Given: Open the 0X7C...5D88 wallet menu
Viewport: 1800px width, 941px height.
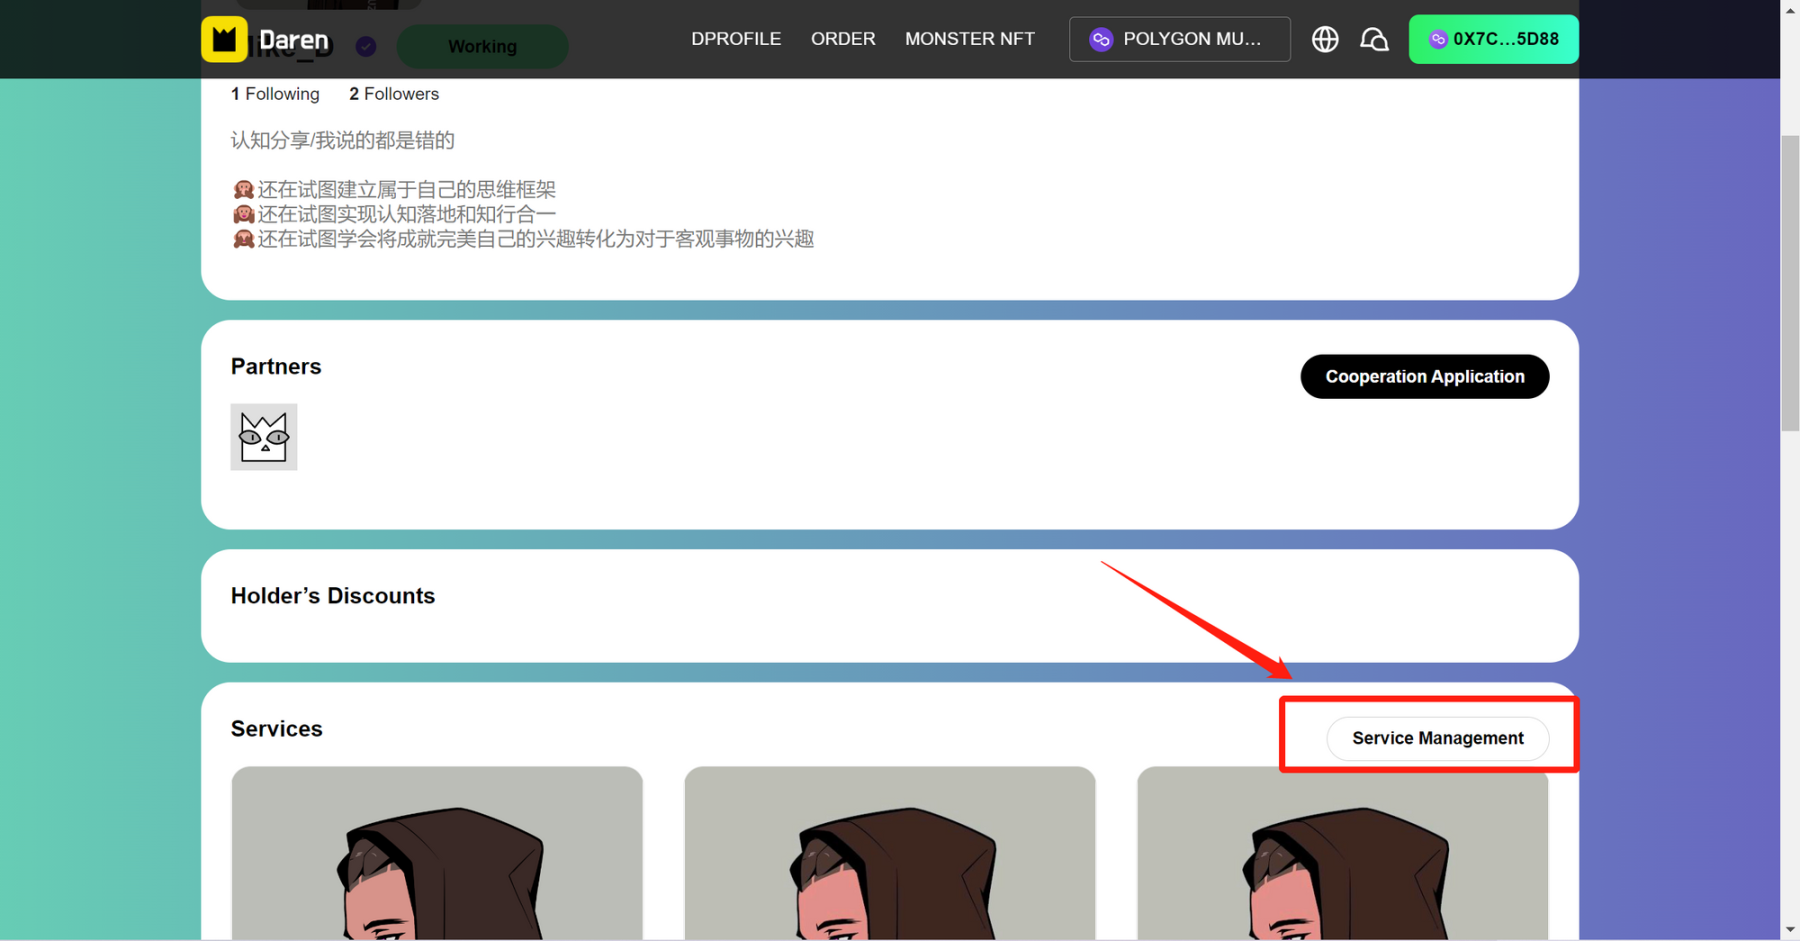Looking at the screenshot, I should click(x=1493, y=39).
